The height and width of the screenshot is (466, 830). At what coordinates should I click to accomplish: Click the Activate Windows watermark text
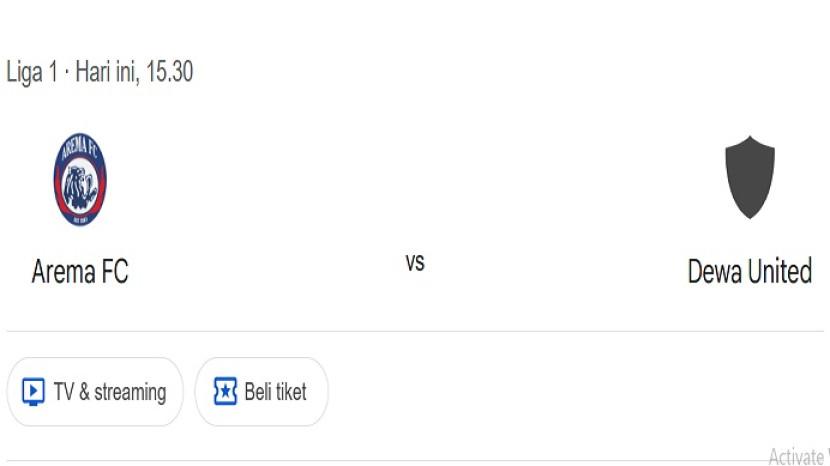tap(798, 457)
